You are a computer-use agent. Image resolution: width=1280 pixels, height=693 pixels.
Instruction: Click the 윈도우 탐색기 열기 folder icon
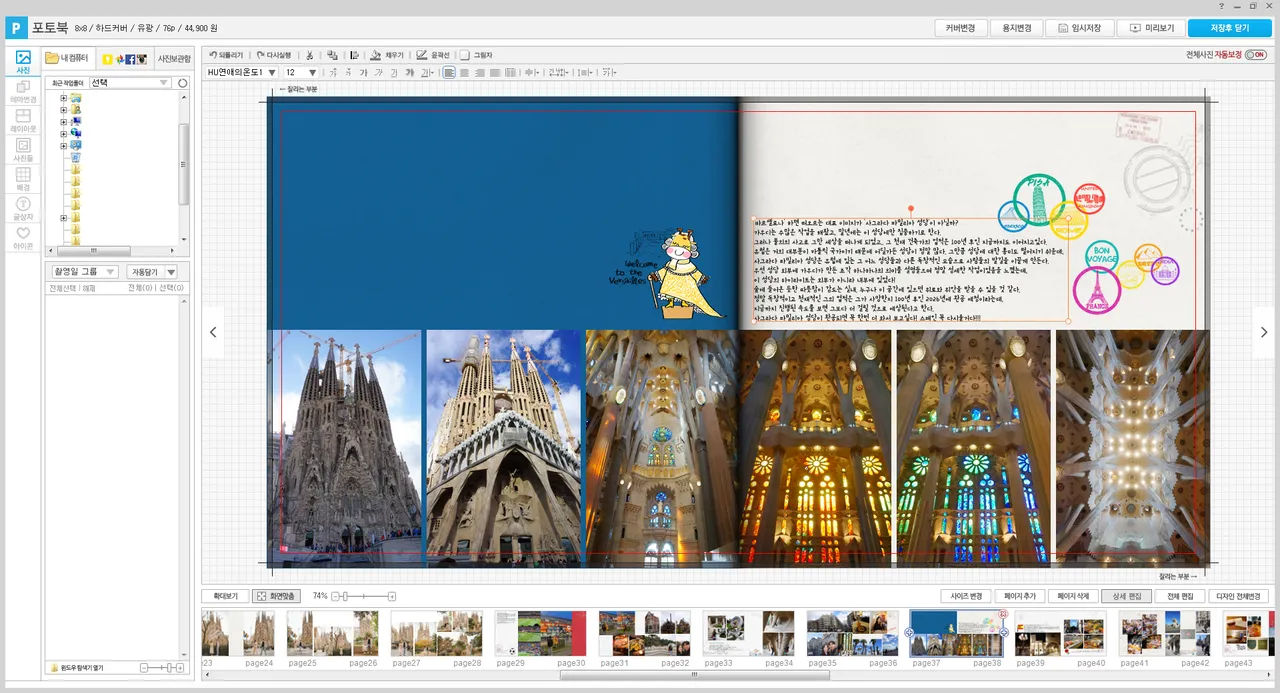click(x=54, y=667)
